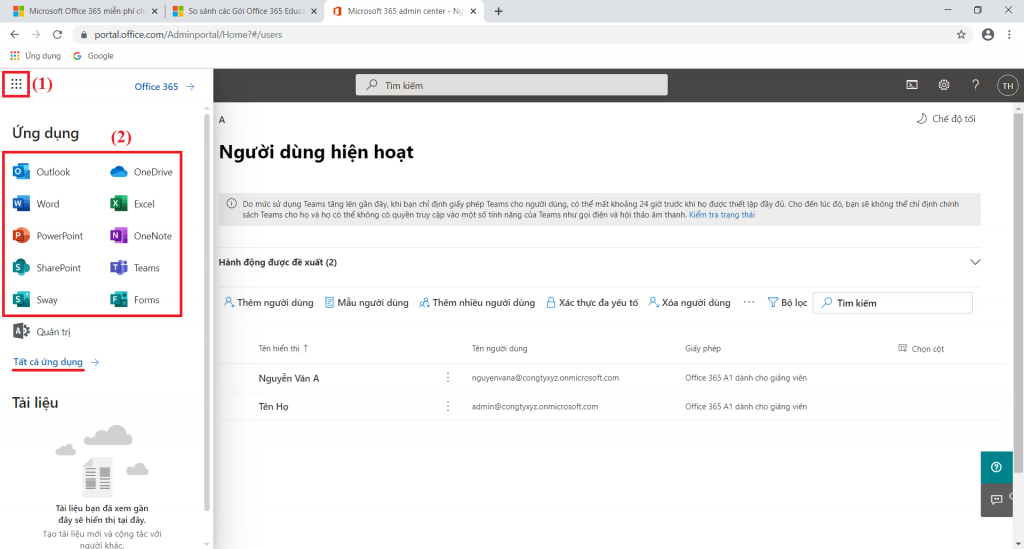Expand Hành động được đề xuất section
1024x549 pixels.
pyautogui.click(x=975, y=262)
